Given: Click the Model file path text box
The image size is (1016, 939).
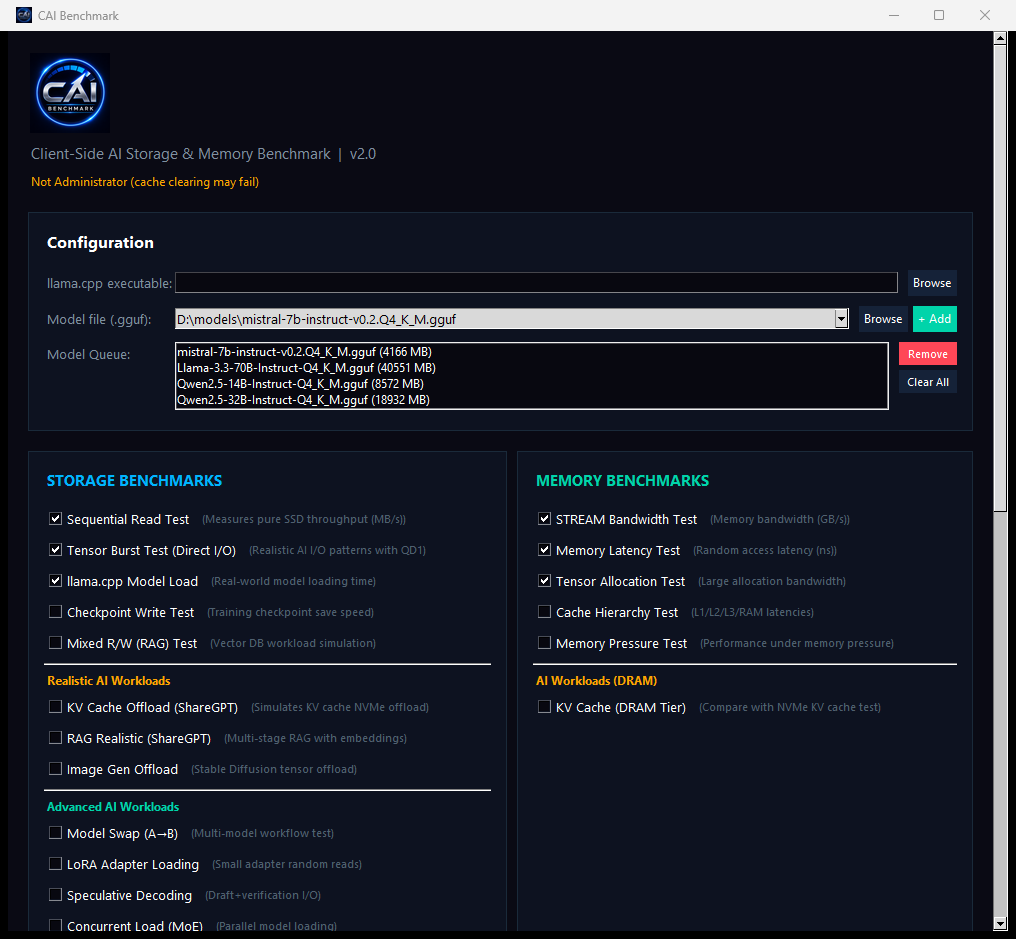Looking at the screenshot, I should [505, 319].
